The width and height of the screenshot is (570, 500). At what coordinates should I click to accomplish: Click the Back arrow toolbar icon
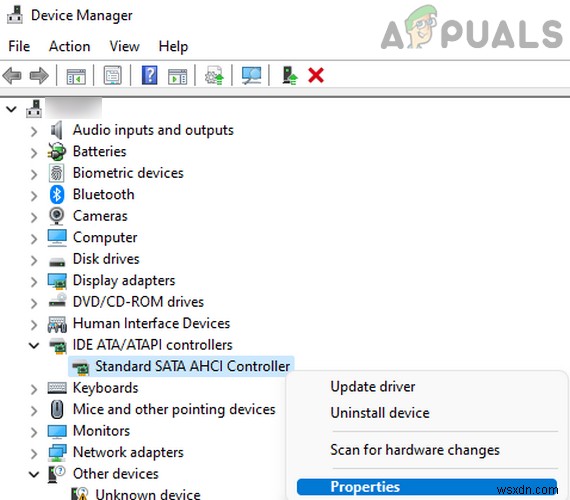click(x=12, y=76)
